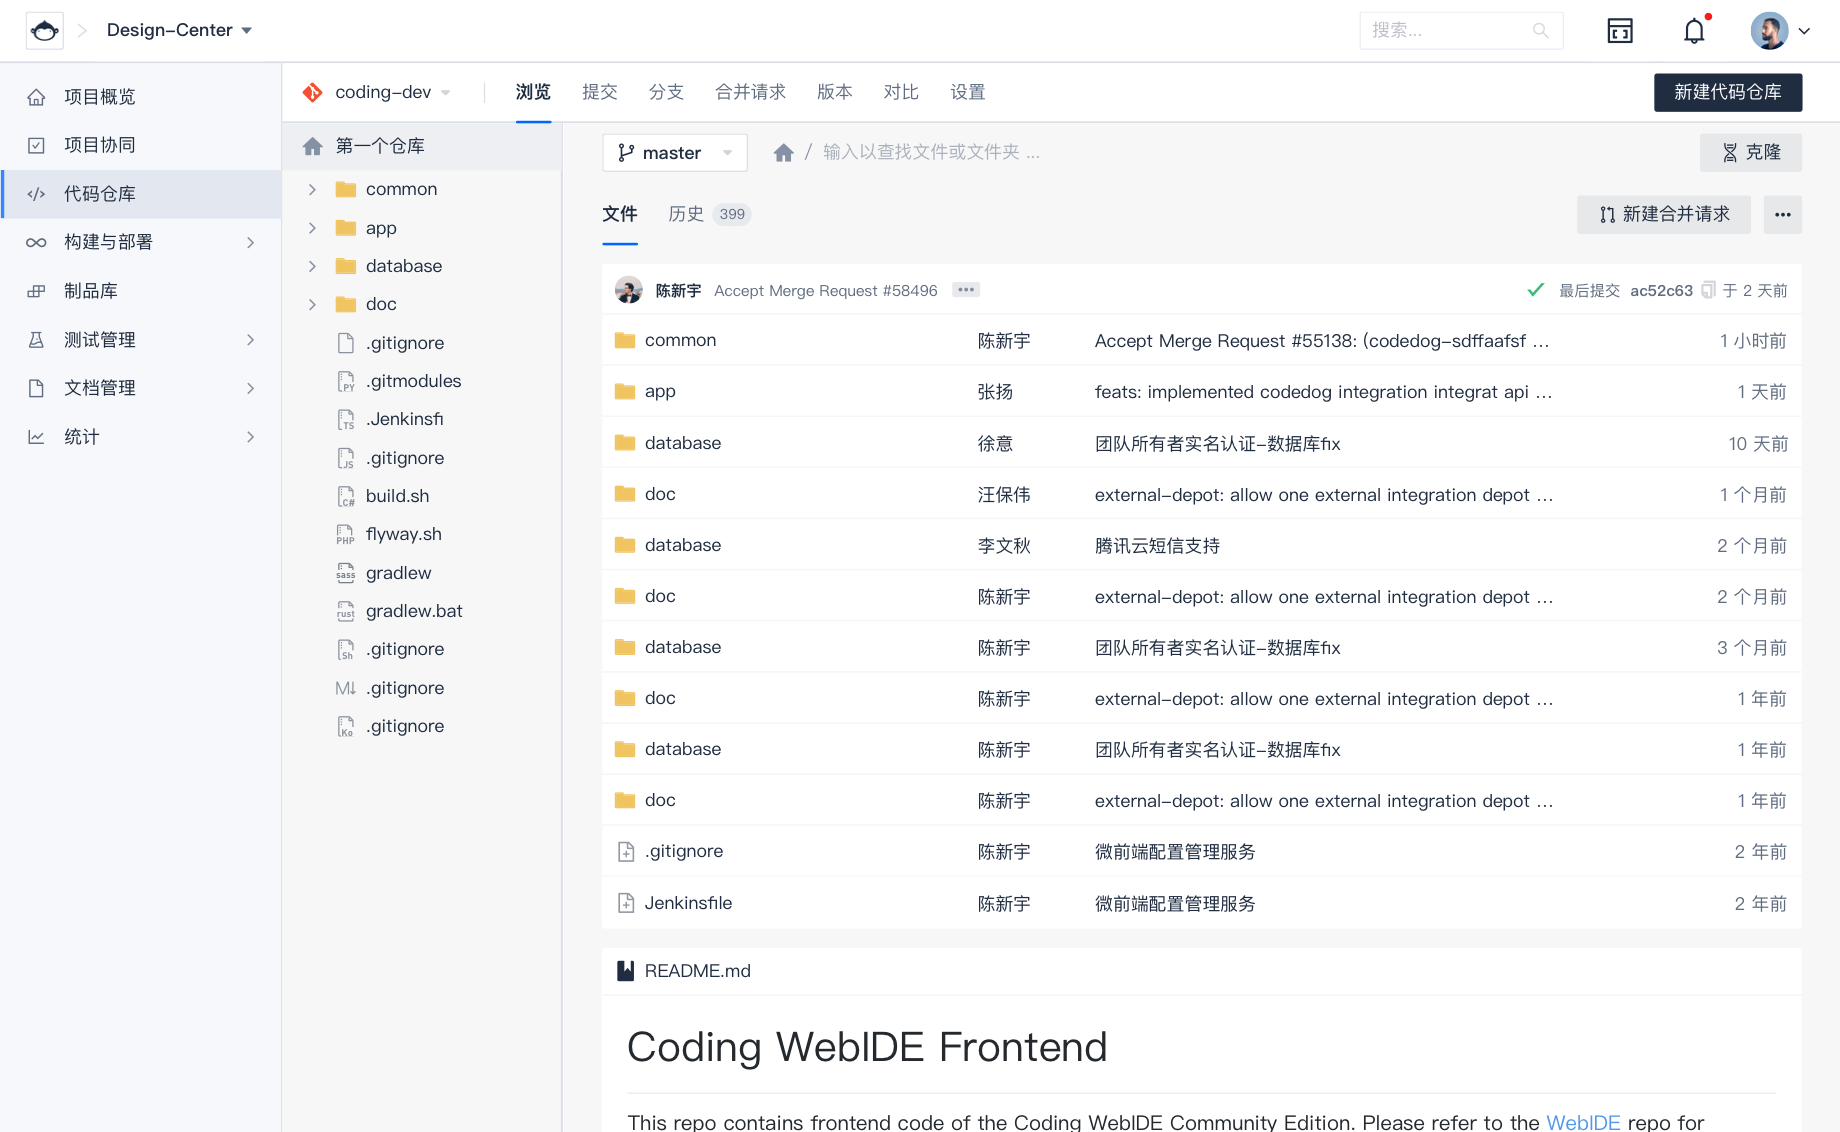Open the ... more options of the latest commit
Viewport: 1840px width, 1132px height.
pyautogui.click(x=965, y=289)
